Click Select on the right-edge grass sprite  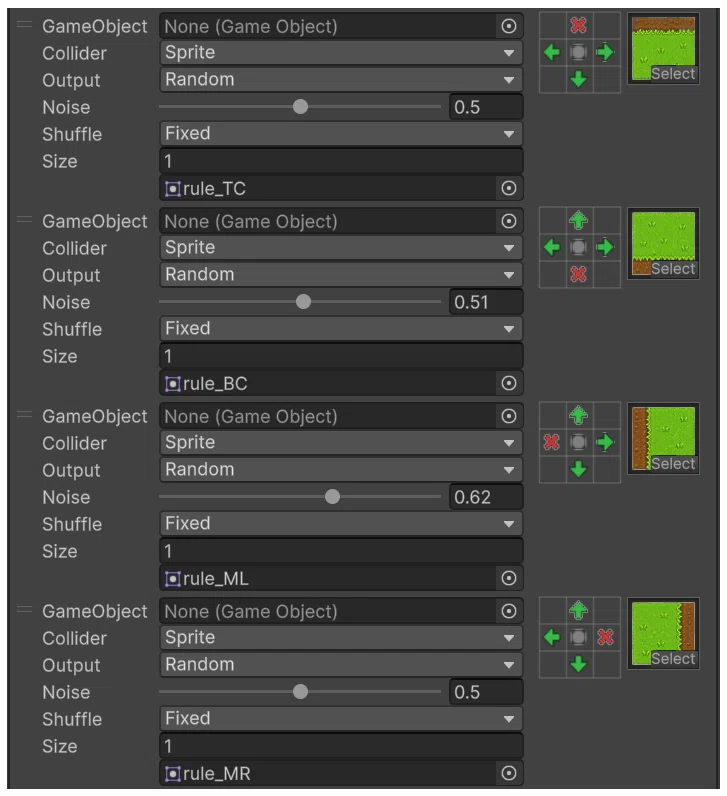(x=673, y=659)
